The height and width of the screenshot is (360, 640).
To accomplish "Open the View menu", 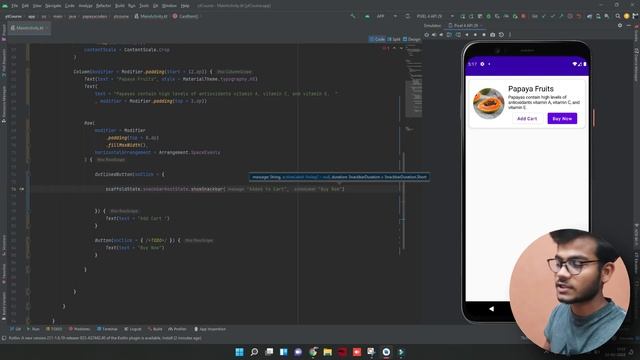I will coord(37,6).
